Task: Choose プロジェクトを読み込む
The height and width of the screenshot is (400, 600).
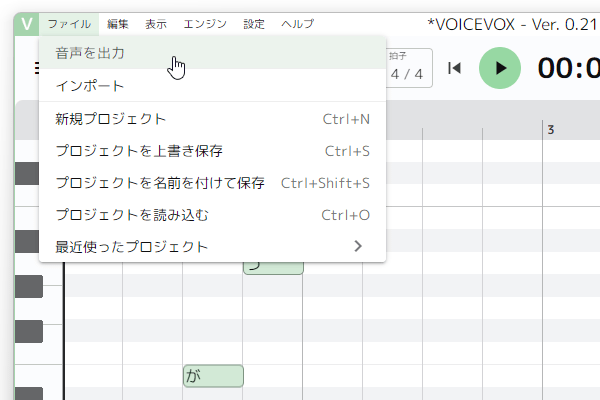Action: pos(212,215)
